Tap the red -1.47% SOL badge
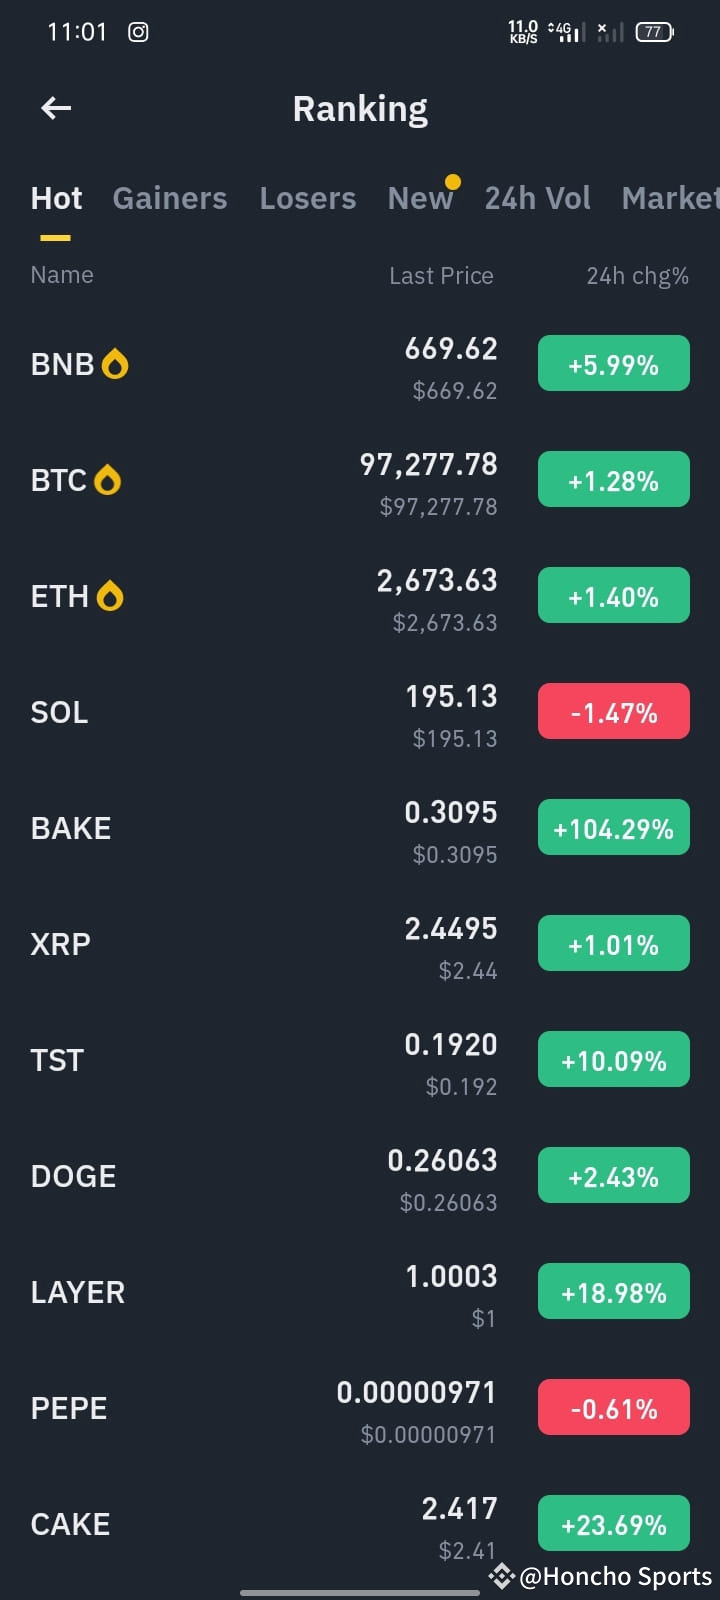 click(x=614, y=712)
